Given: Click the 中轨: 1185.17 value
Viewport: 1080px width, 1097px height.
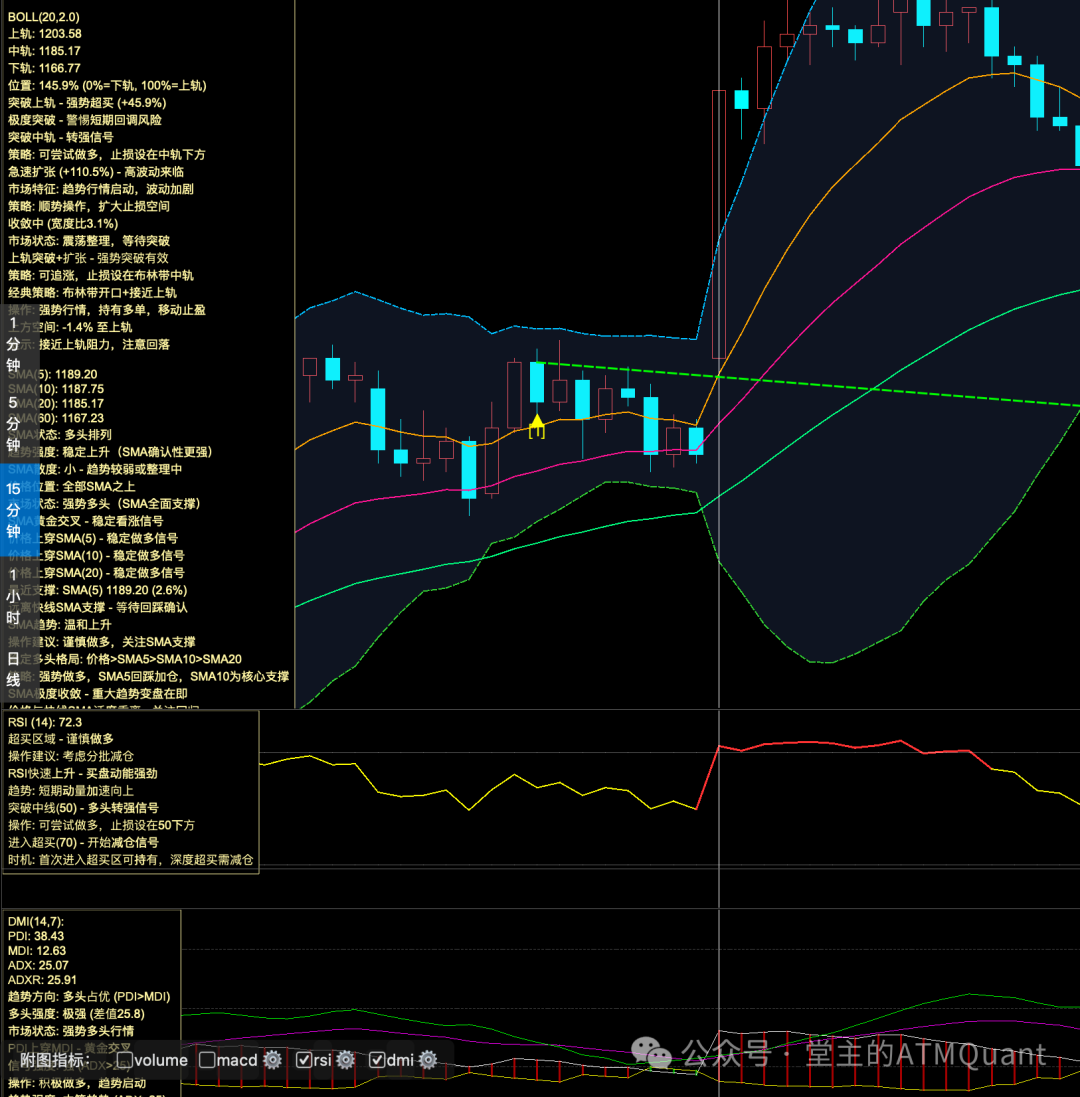Looking at the screenshot, I should point(44,51).
